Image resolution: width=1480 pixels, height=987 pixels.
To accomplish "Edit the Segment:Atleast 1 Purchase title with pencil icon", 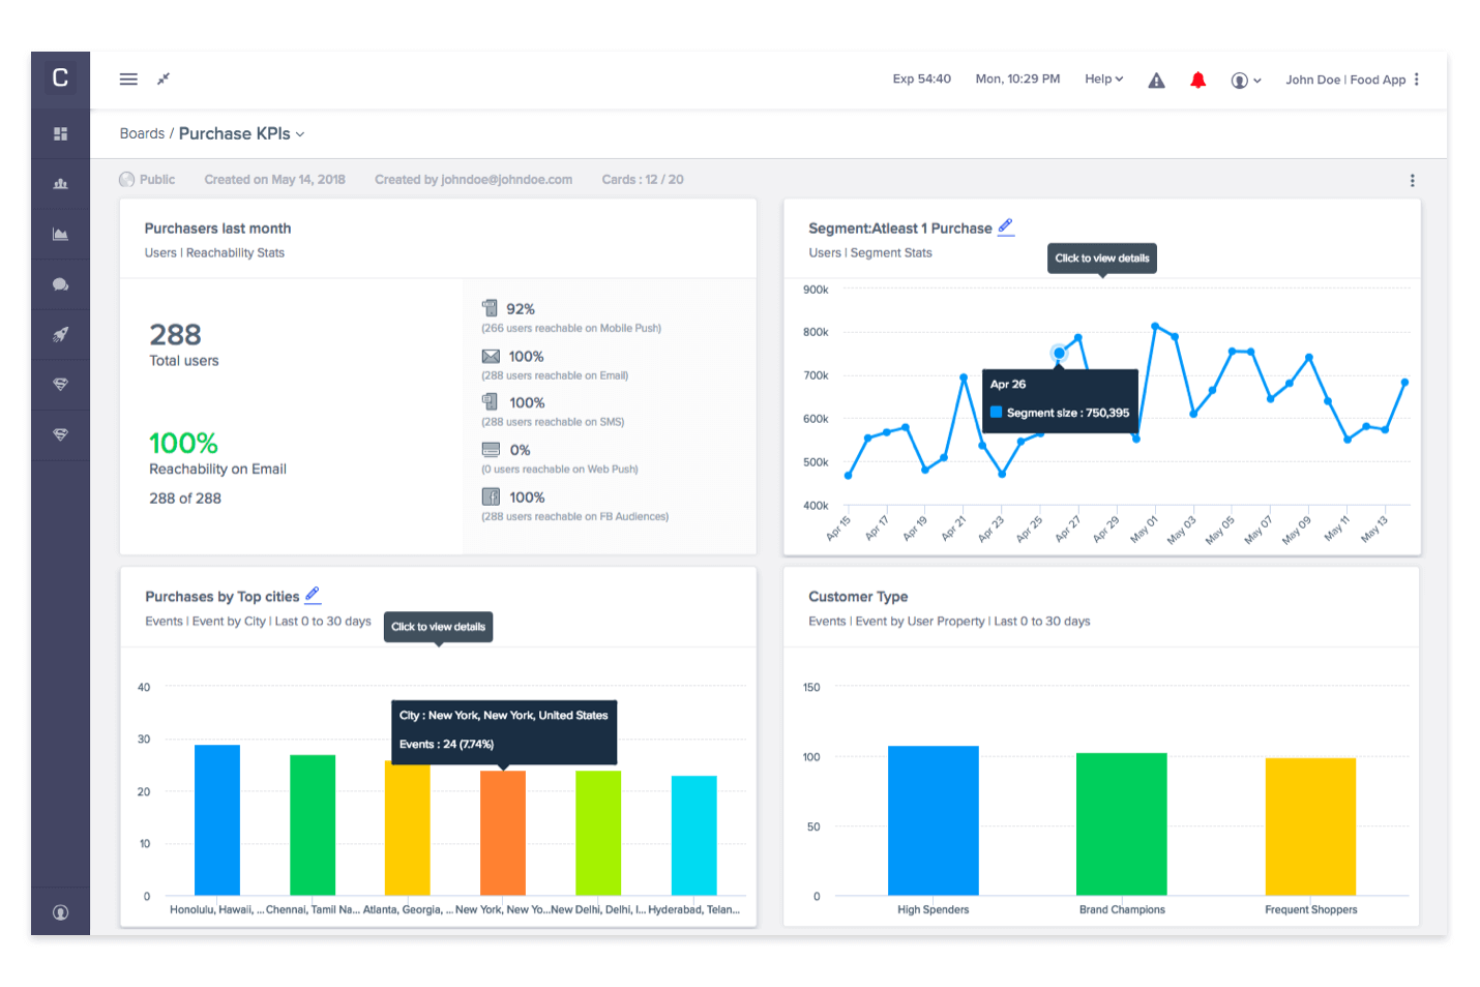I will 1006,227.
